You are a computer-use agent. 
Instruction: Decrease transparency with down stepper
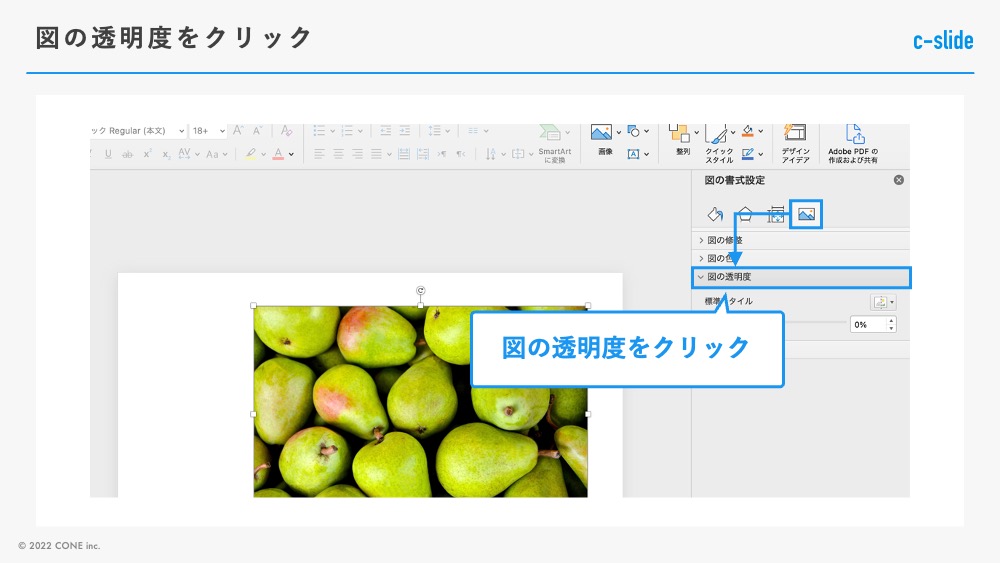(x=892, y=328)
